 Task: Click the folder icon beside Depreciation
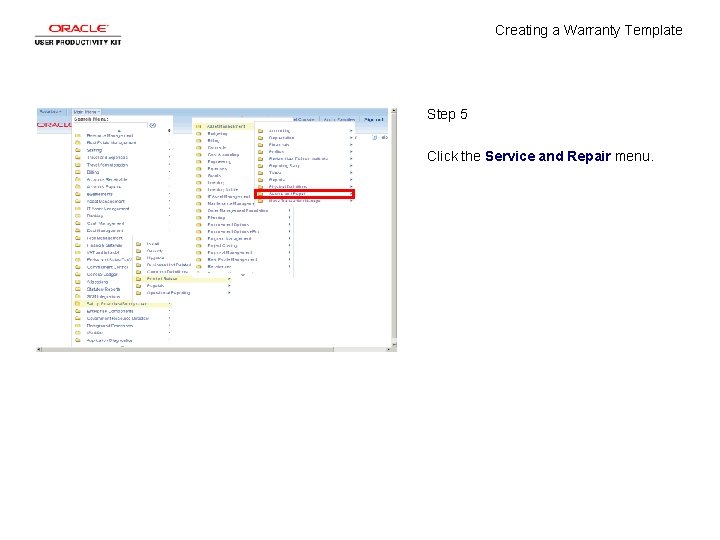261,138
